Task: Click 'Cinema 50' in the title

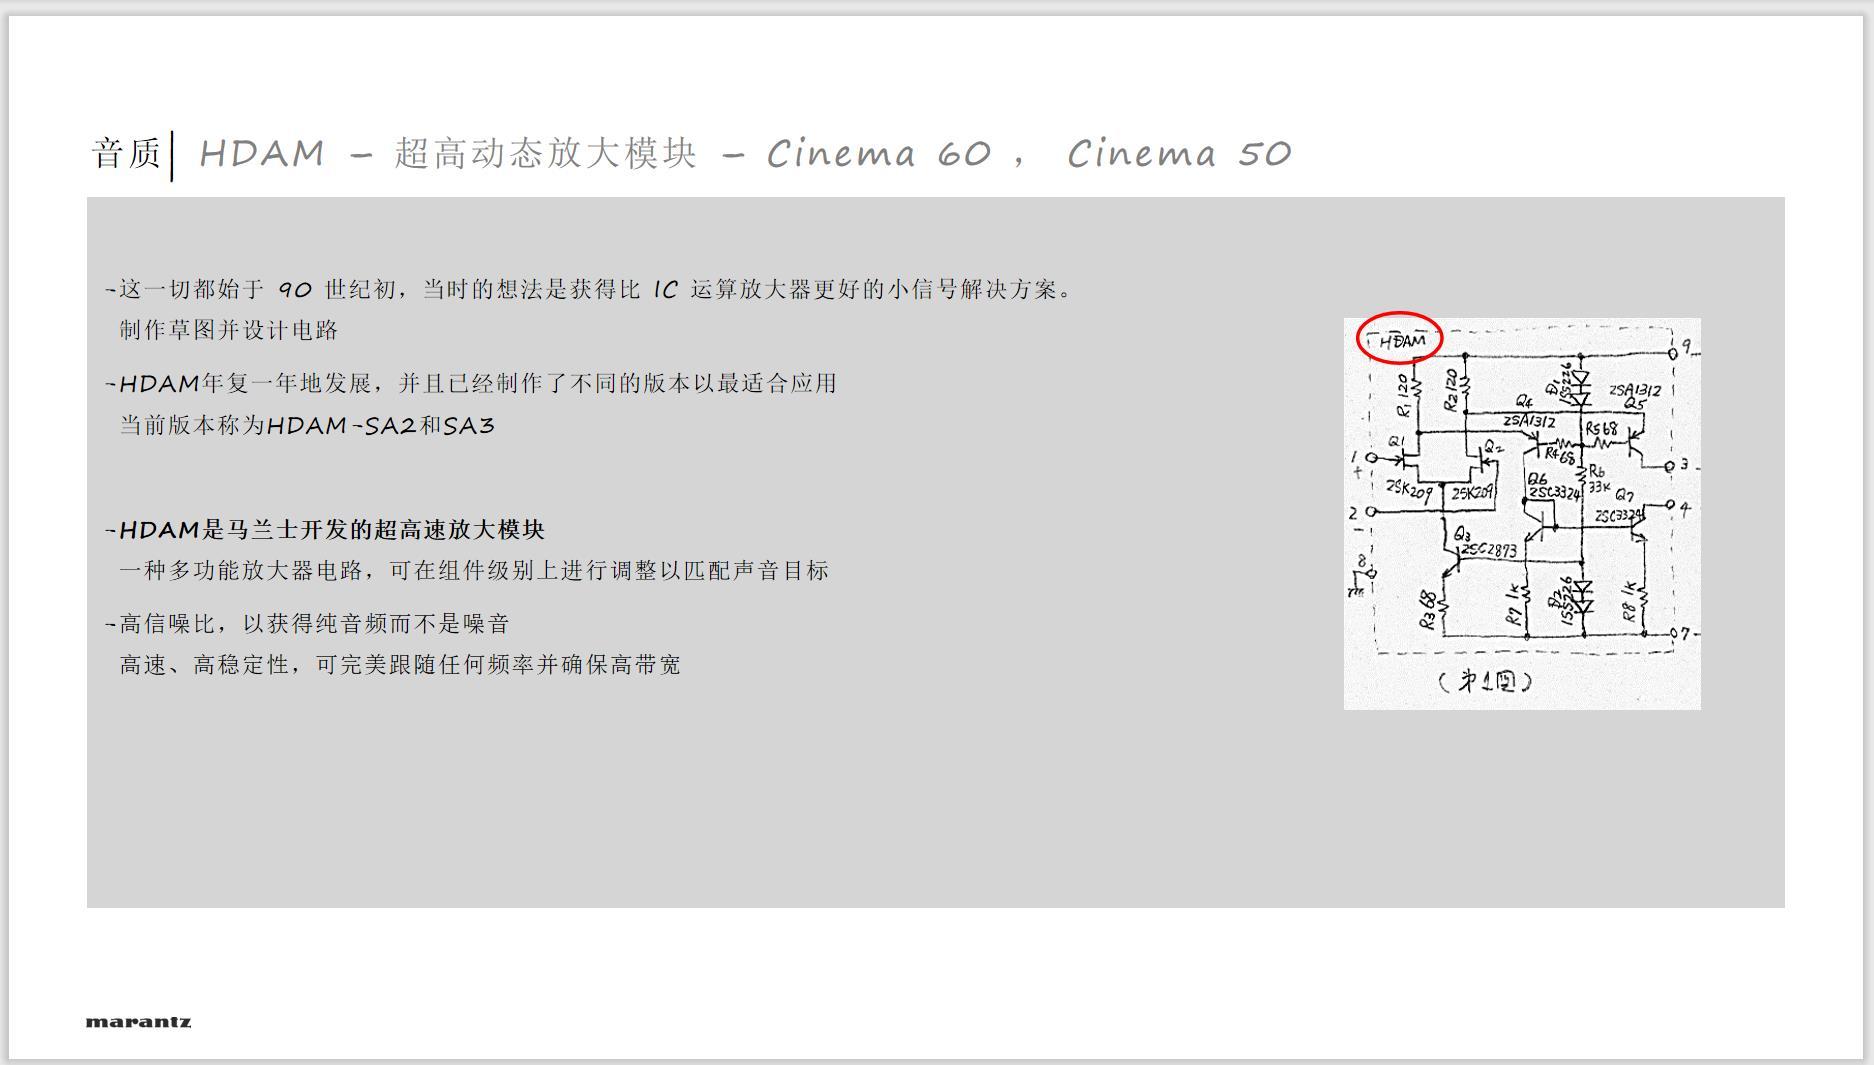Action: point(1179,154)
